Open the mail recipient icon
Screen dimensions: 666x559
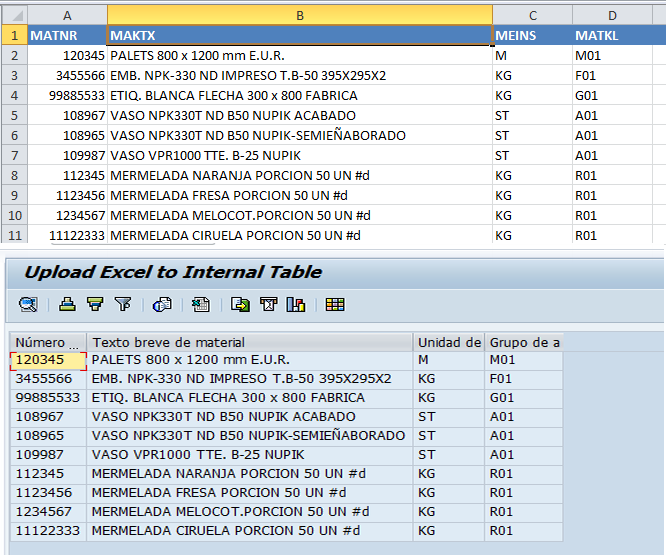tap(268, 305)
